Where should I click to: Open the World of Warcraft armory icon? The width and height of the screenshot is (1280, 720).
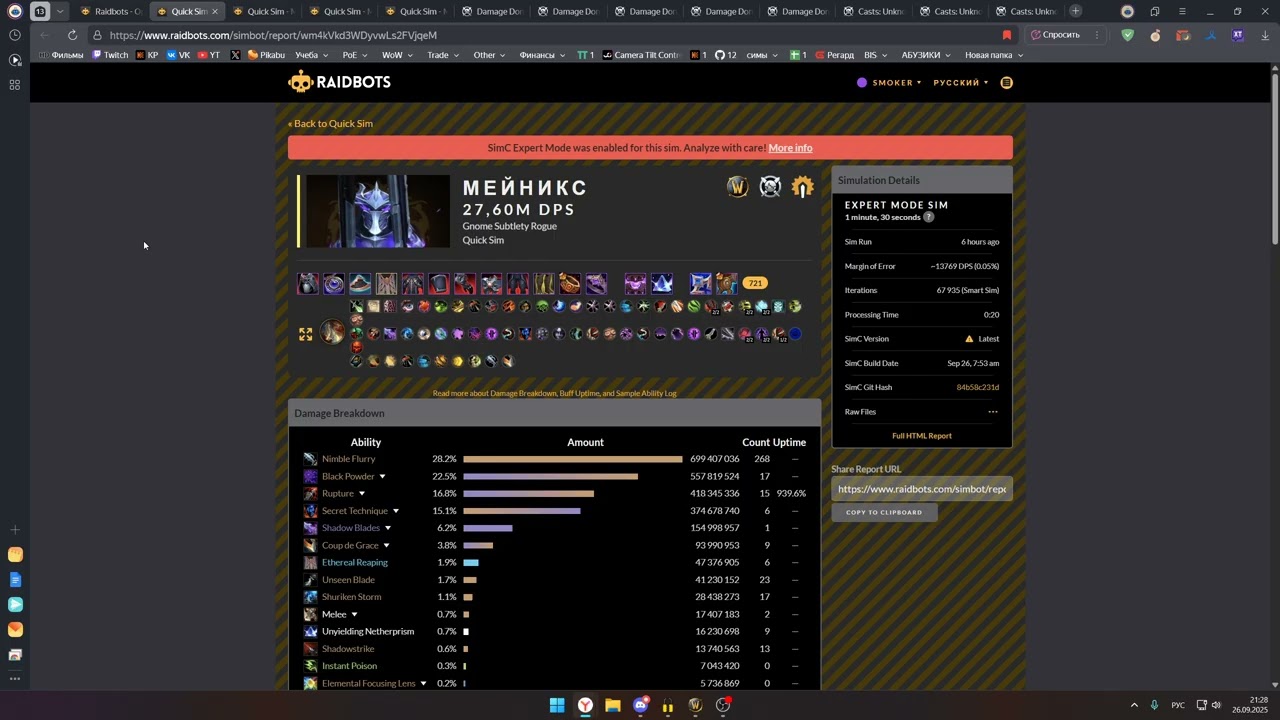click(x=737, y=187)
